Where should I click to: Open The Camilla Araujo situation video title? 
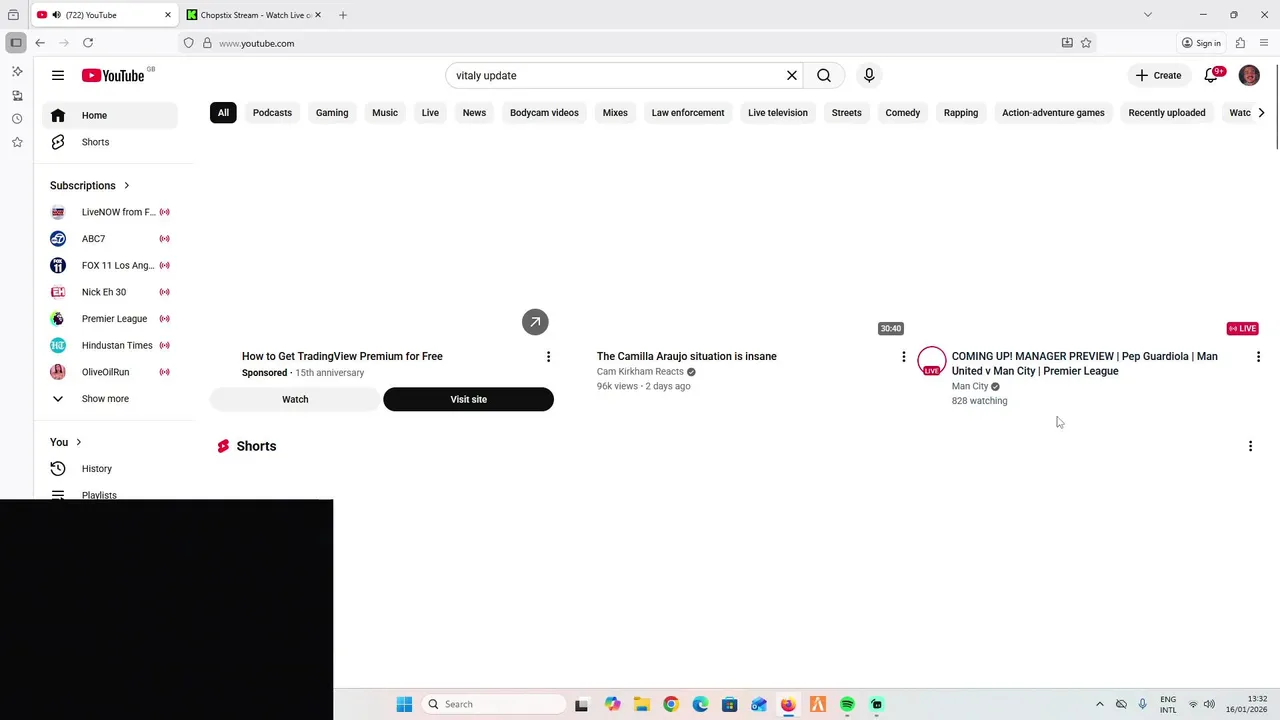click(x=687, y=356)
